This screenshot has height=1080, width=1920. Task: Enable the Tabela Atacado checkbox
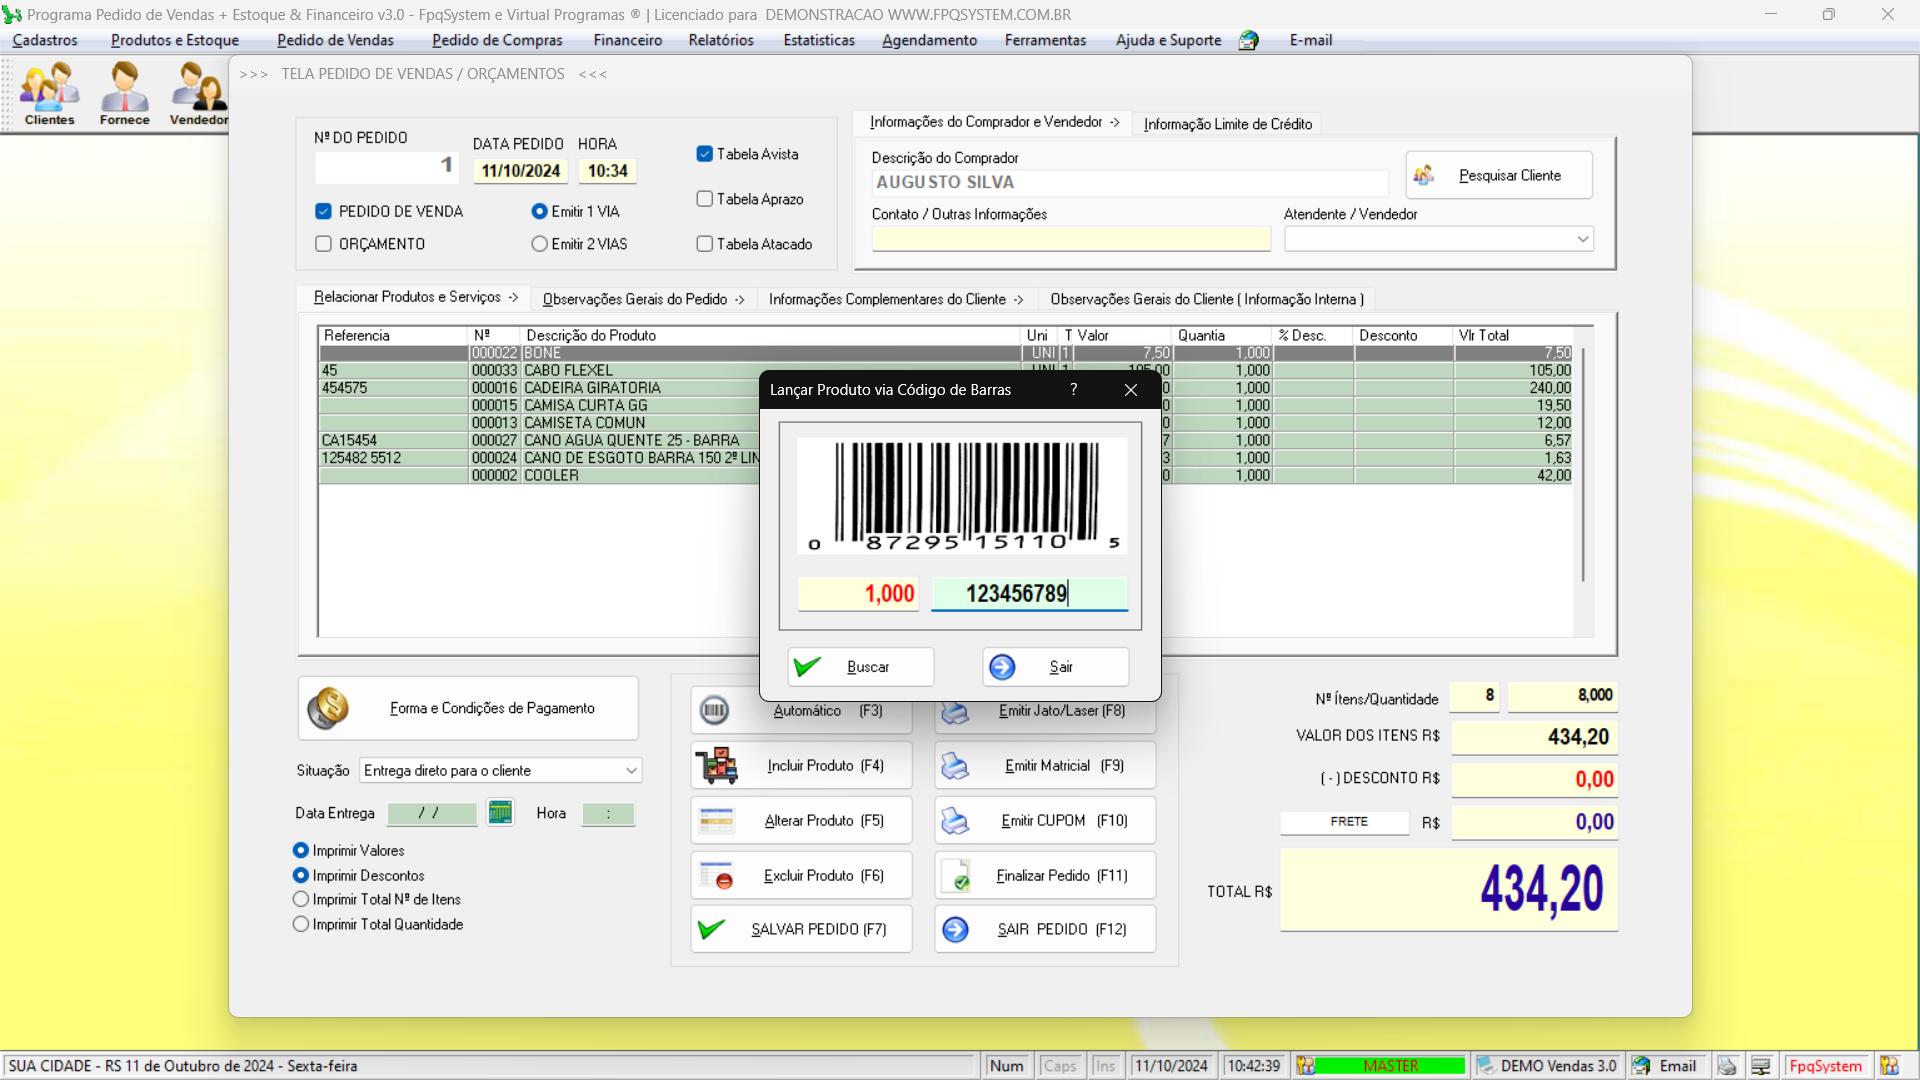point(704,244)
